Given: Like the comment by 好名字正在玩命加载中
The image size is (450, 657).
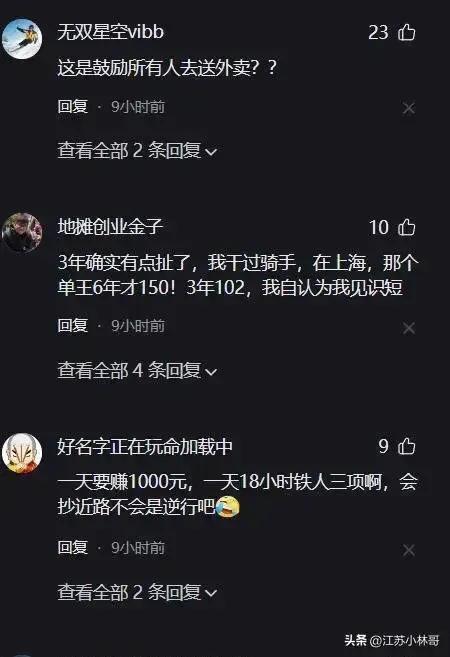Looking at the screenshot, I should [406, 446].
